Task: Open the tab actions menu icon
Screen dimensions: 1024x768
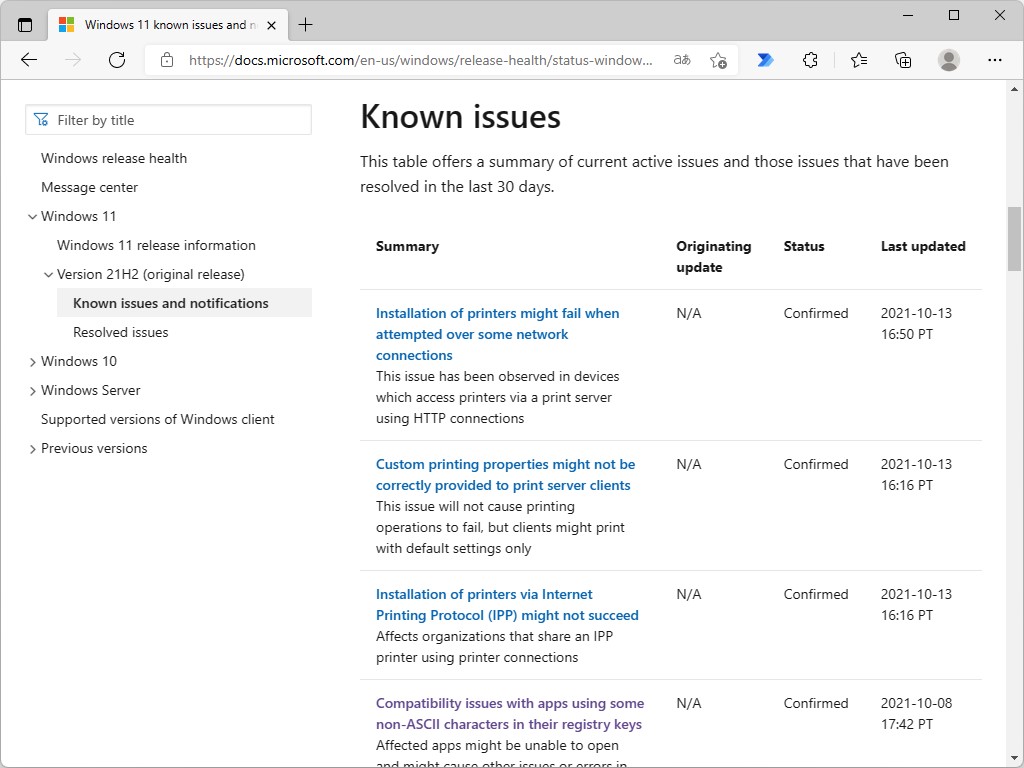Action: tap(25, 25)
